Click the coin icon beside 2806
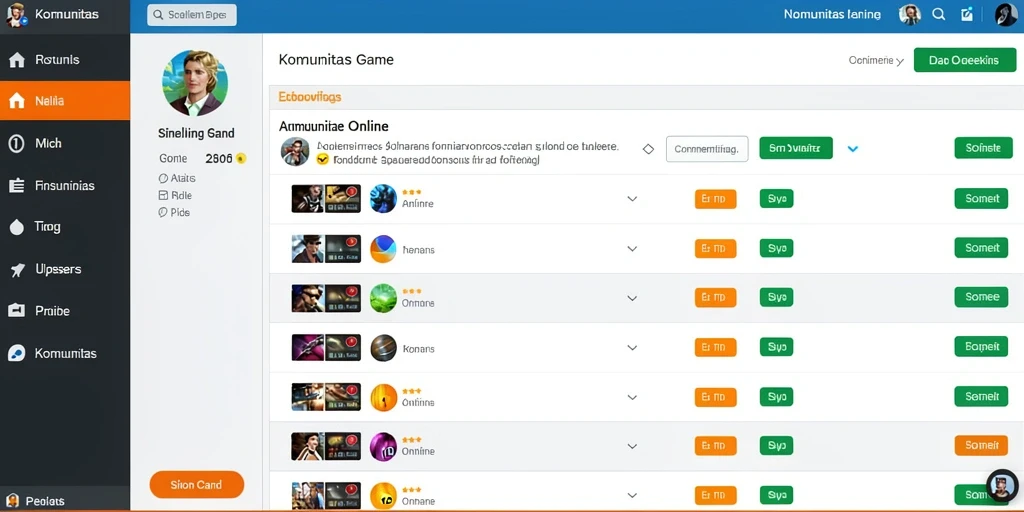This screenshot has width=1024, height=512. click(x=240, y=158)
